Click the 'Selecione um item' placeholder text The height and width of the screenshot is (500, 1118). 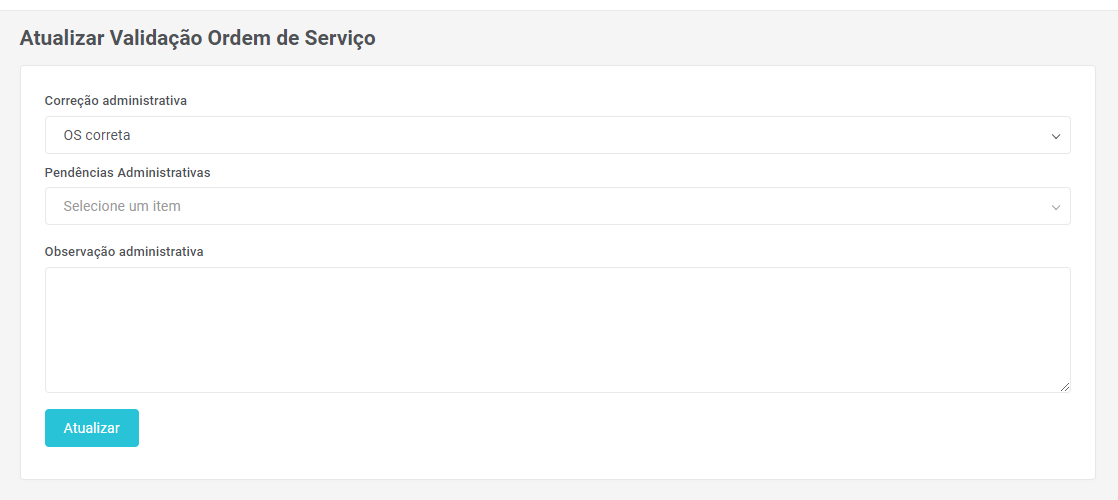tap(121, 206)
